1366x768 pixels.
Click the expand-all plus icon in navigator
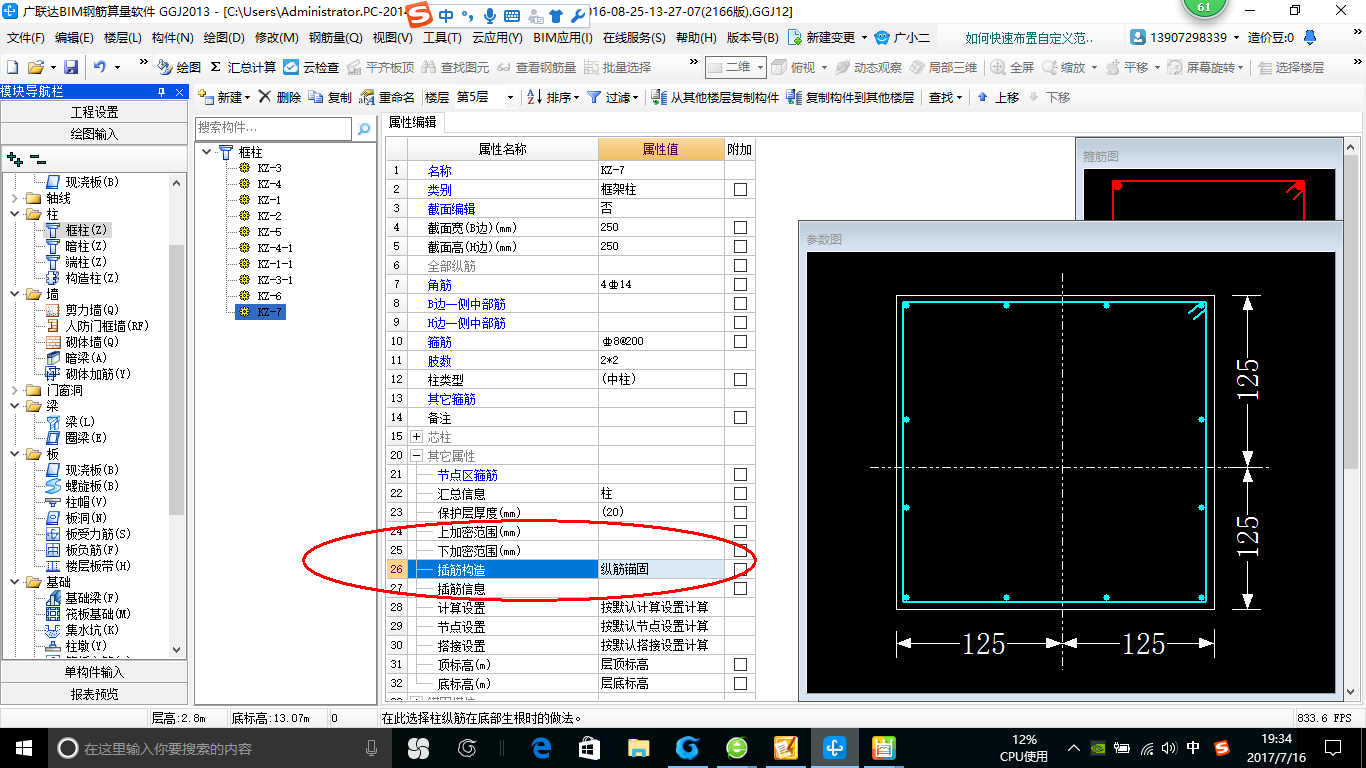(x=14, y=159)
